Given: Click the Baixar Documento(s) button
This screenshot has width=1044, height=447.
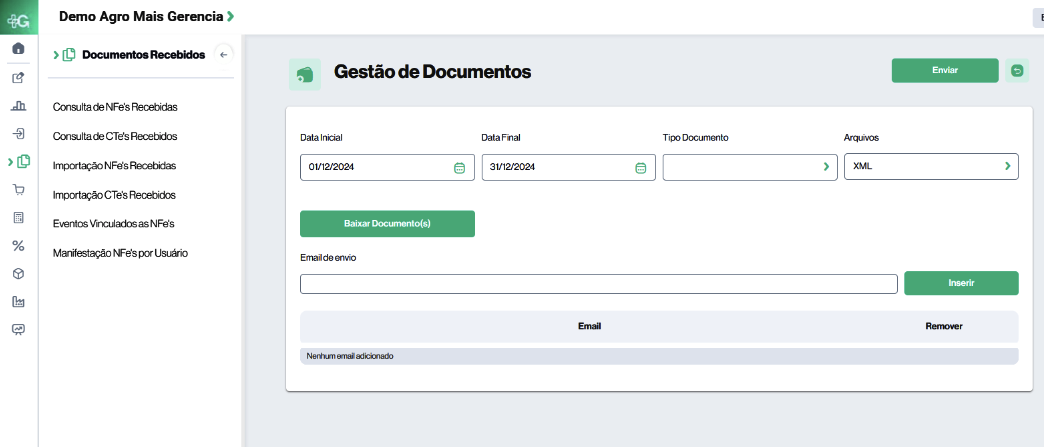Looking at the screenshot, I should (387, 224).
